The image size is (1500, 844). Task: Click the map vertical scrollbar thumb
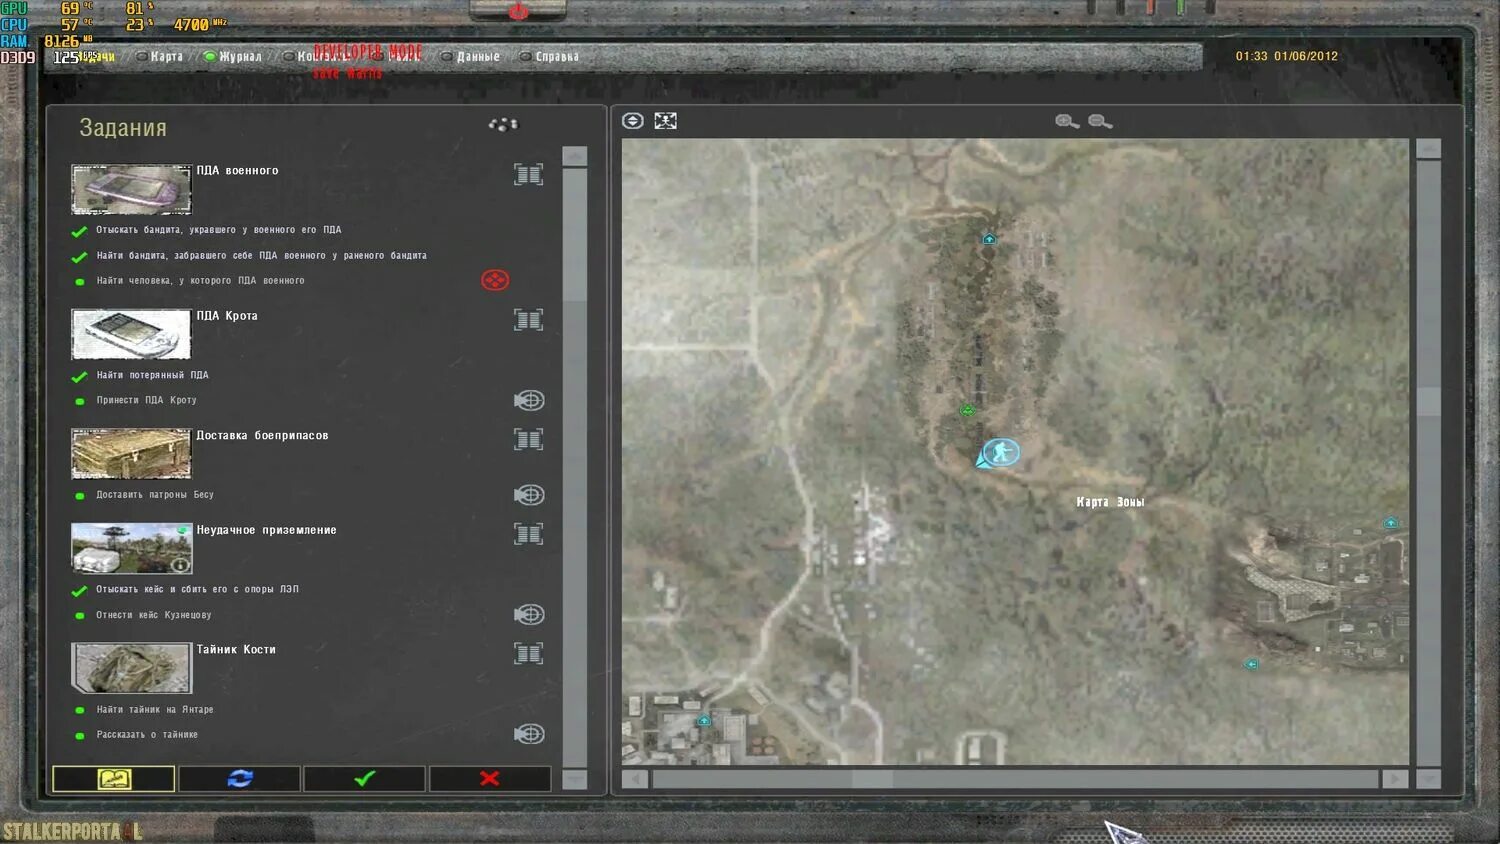(x=1429, y=401)
